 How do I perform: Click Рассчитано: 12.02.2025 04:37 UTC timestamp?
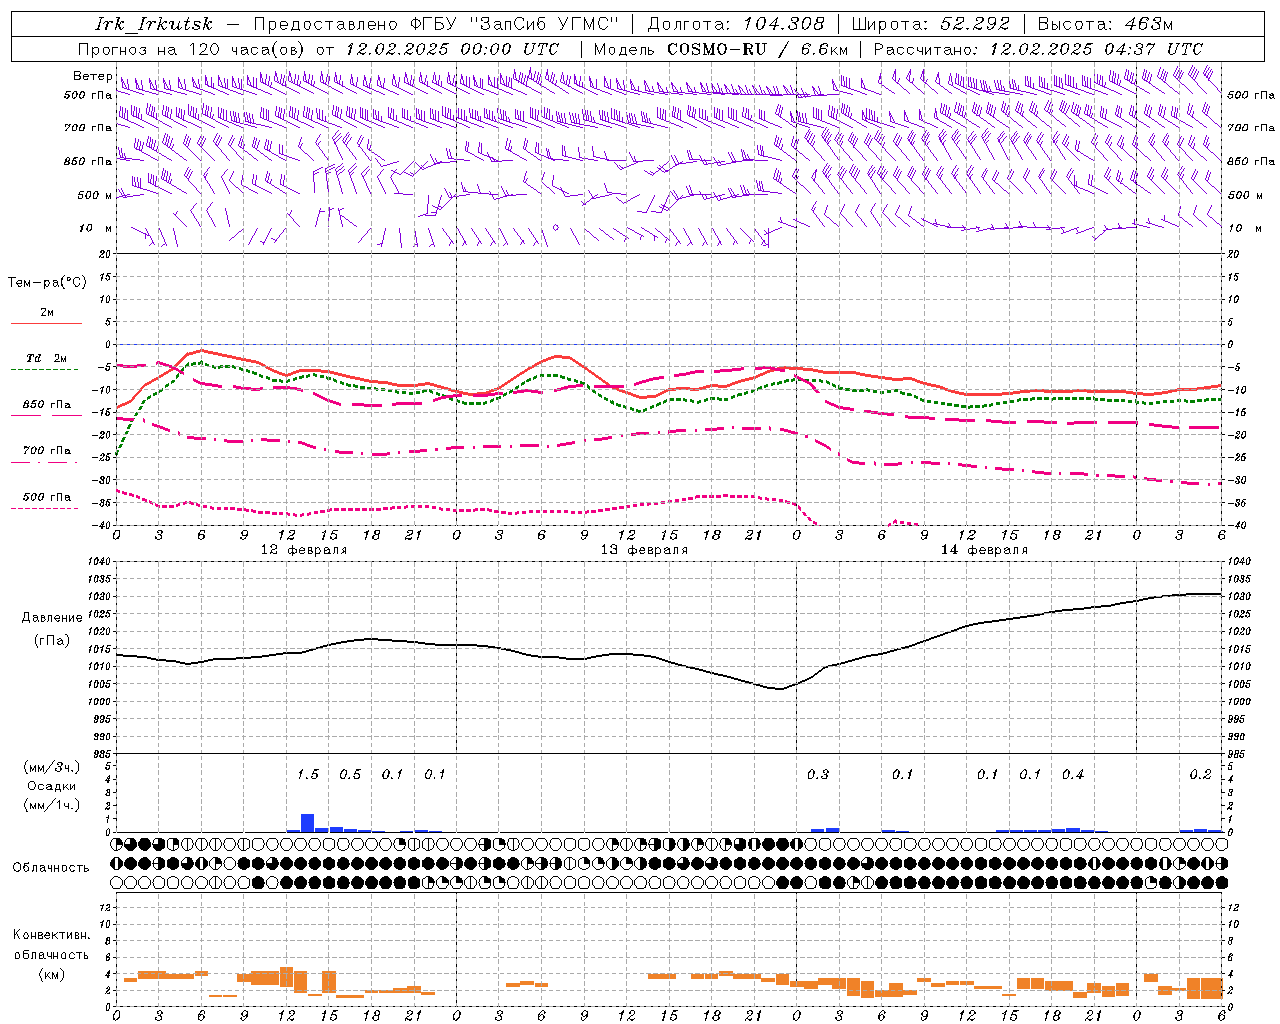point(1038,49)
